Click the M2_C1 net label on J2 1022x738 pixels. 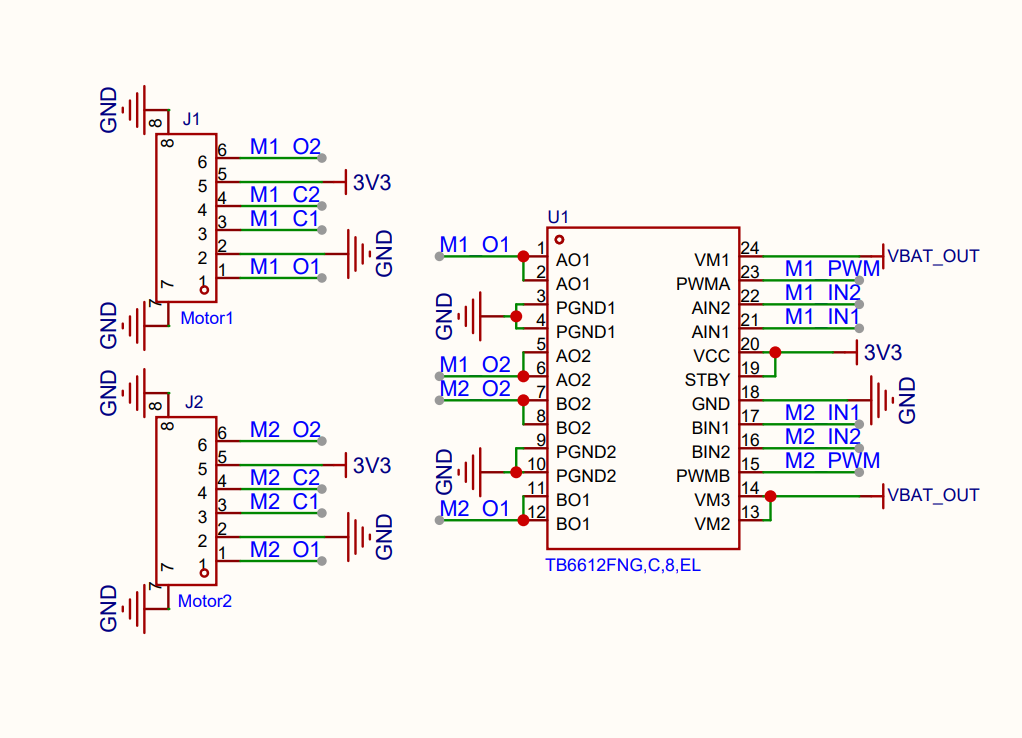285,502
